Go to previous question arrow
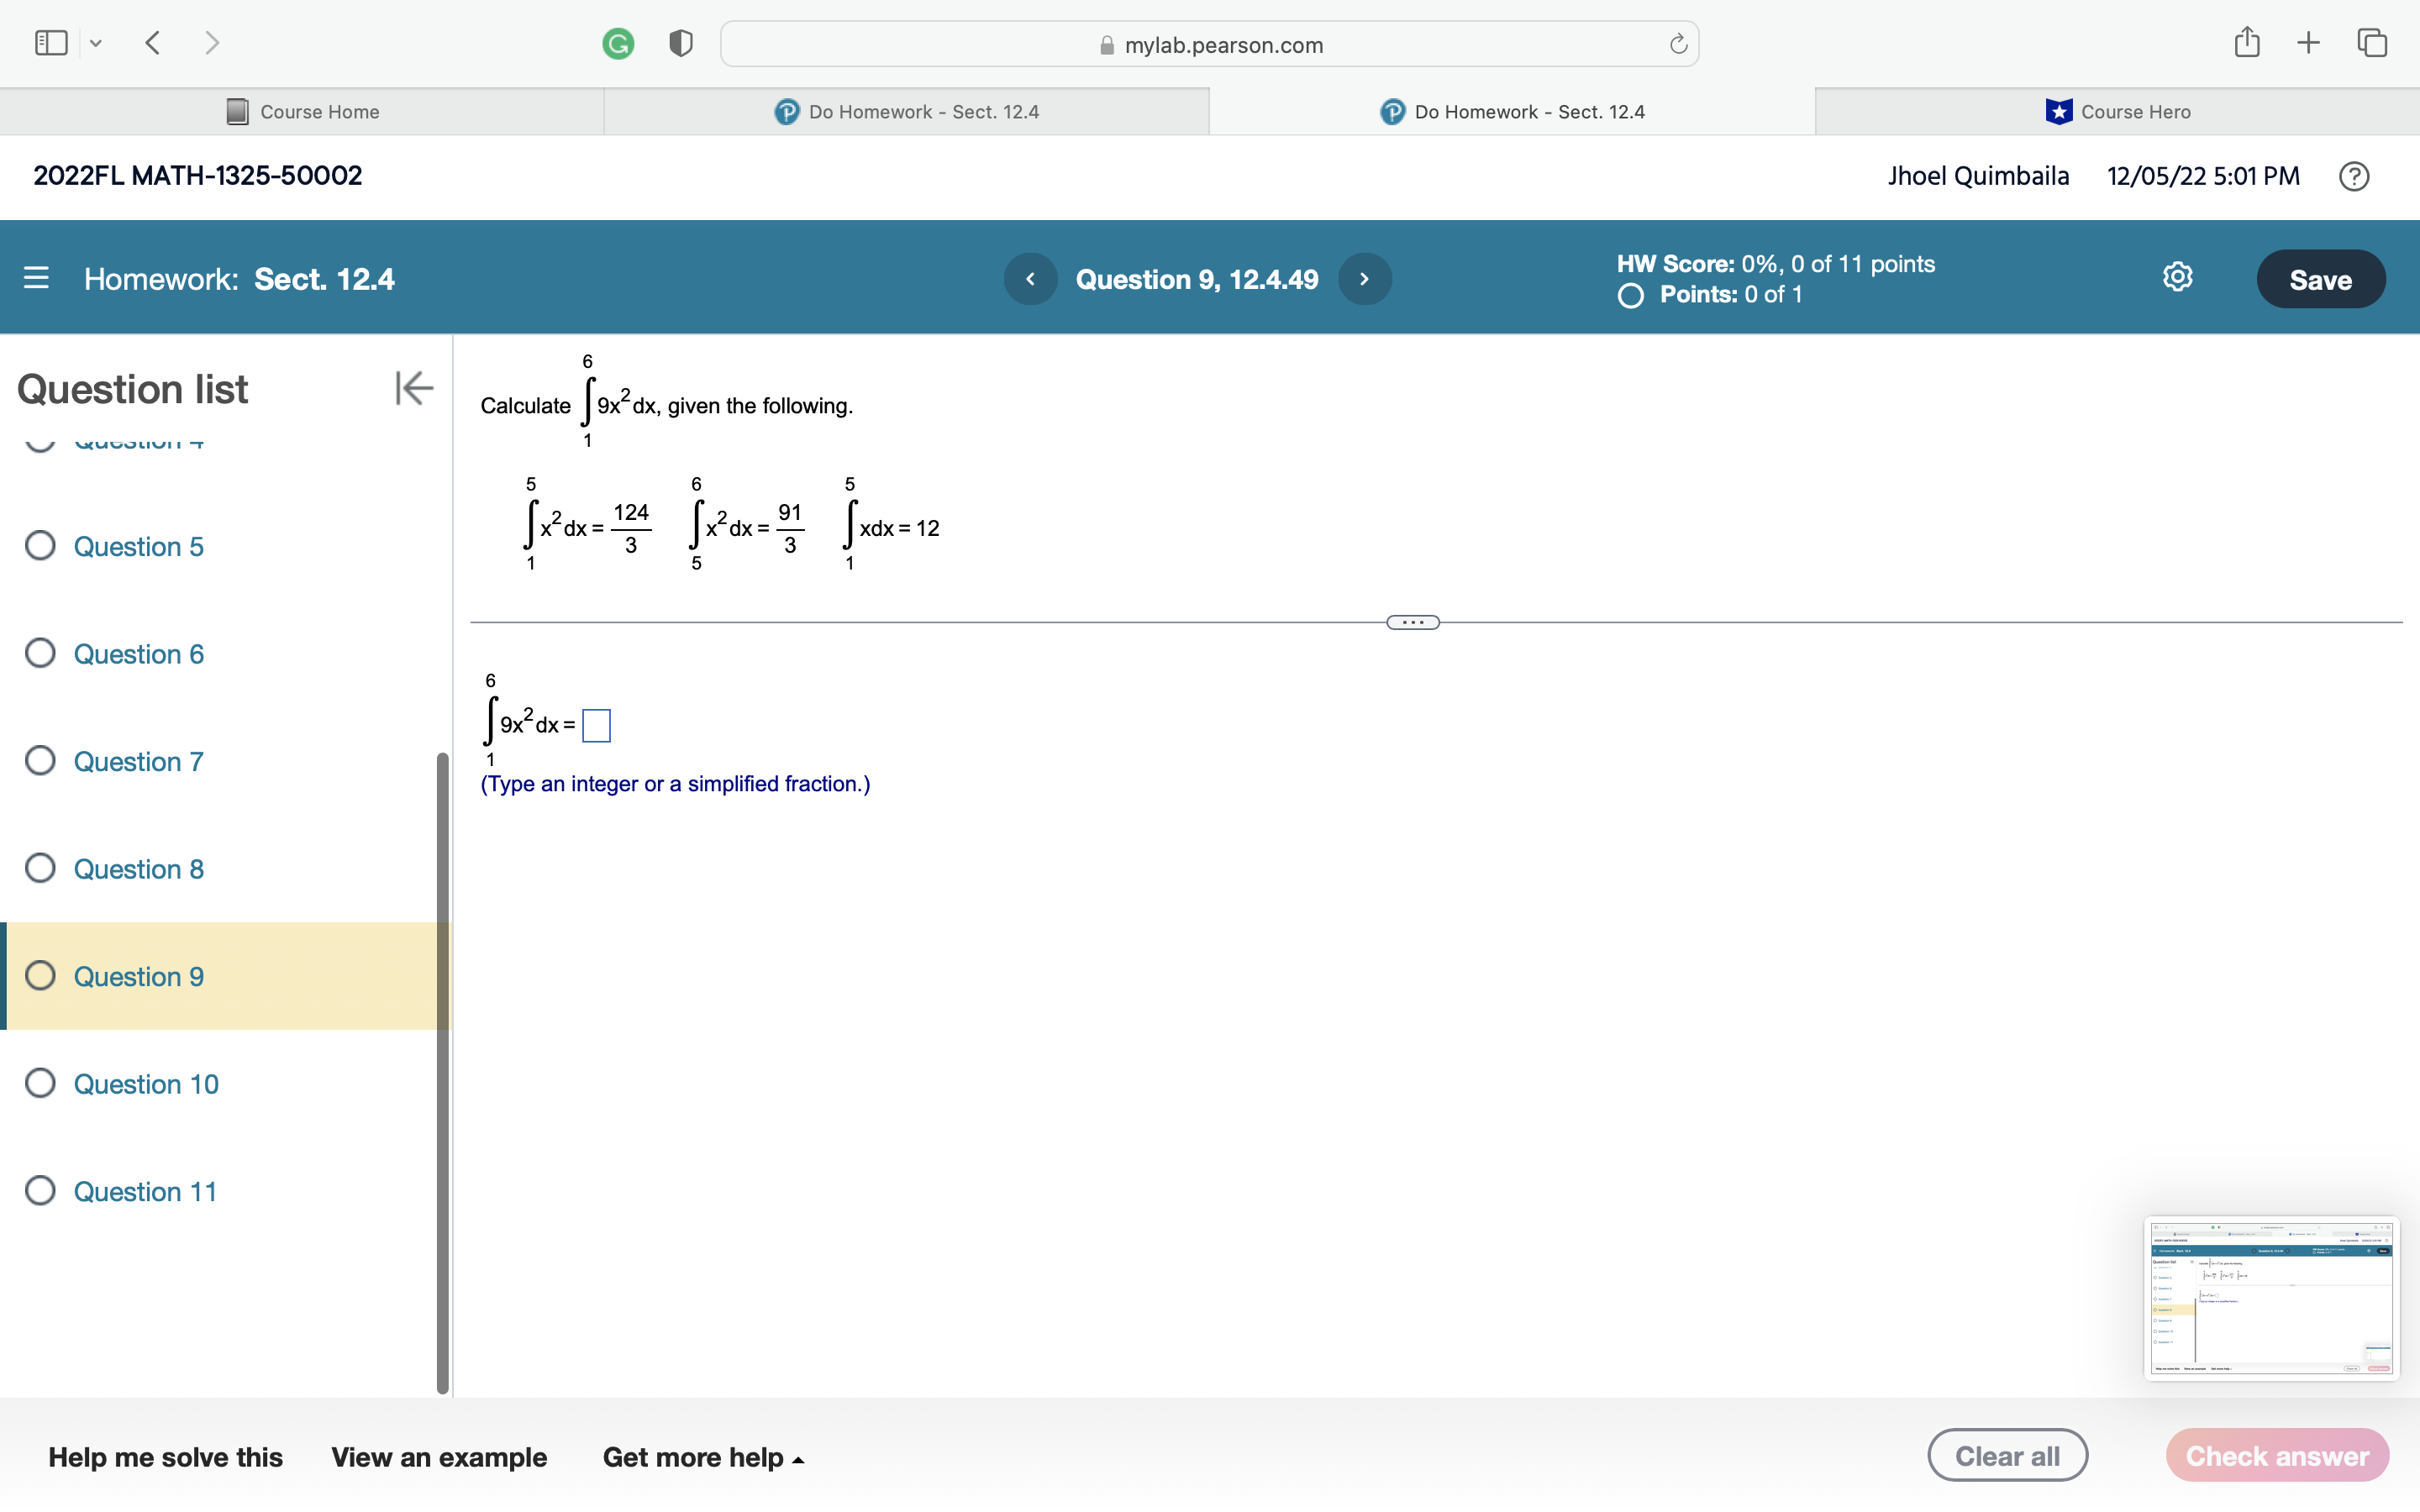 (x=1030, y=279)
